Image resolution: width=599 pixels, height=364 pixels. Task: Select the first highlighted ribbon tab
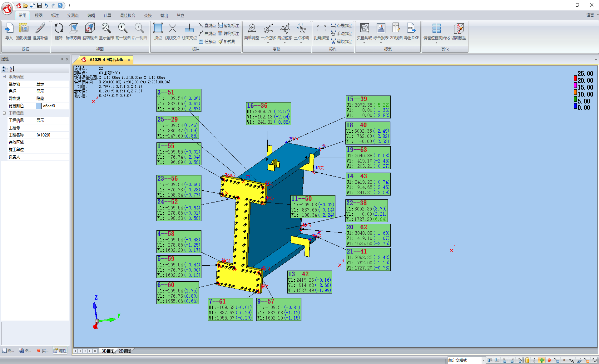pos(23,15)
